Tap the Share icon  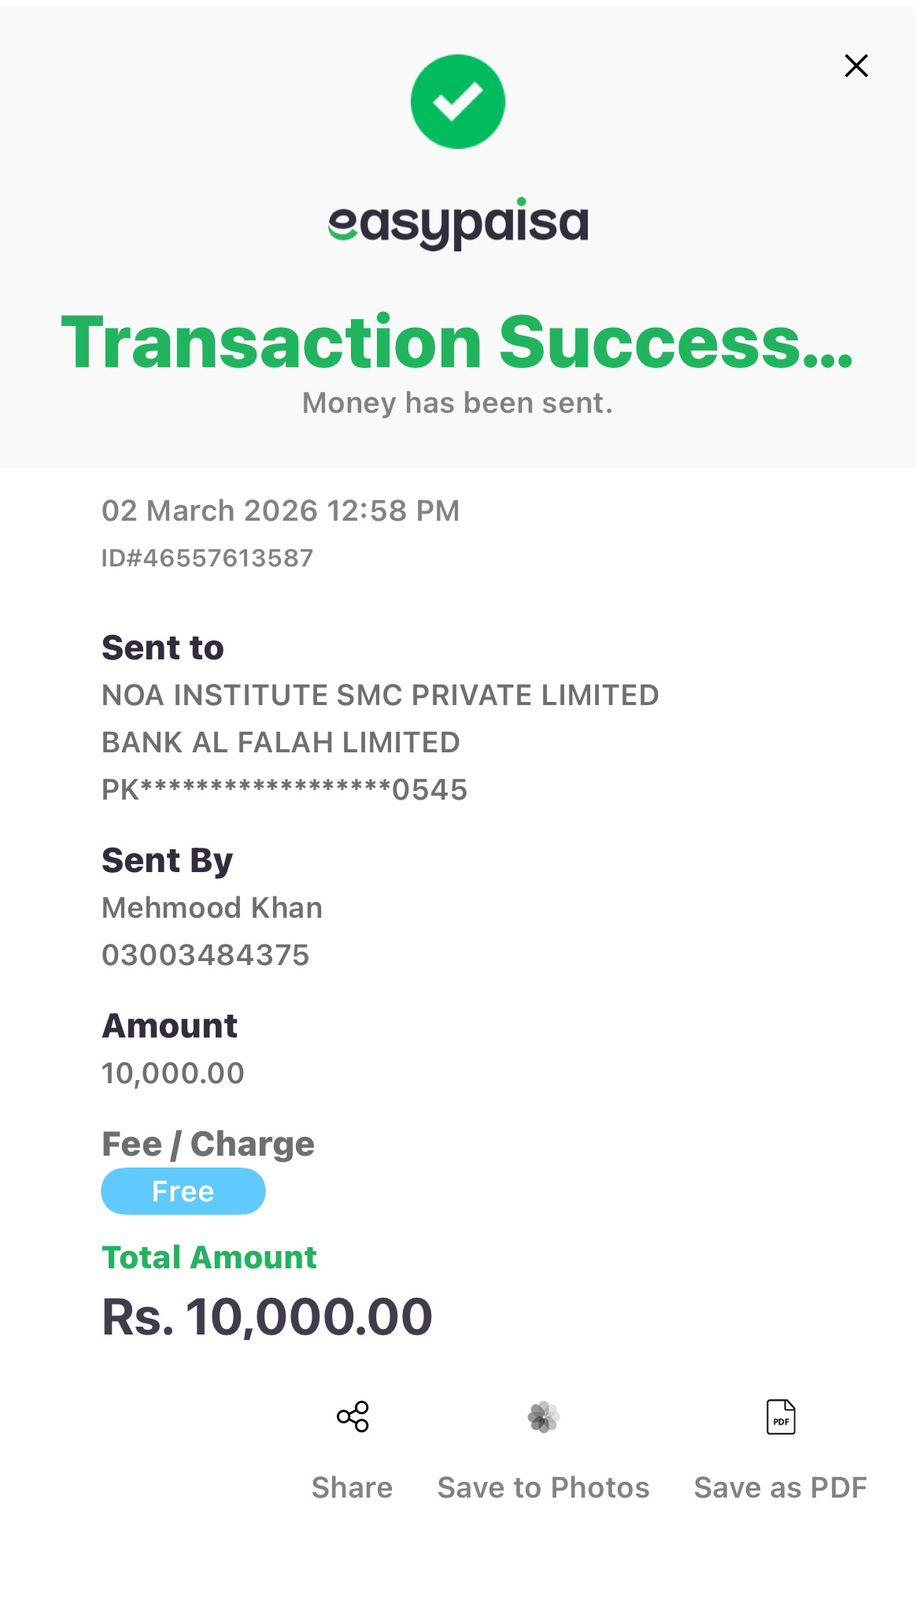352,1417
